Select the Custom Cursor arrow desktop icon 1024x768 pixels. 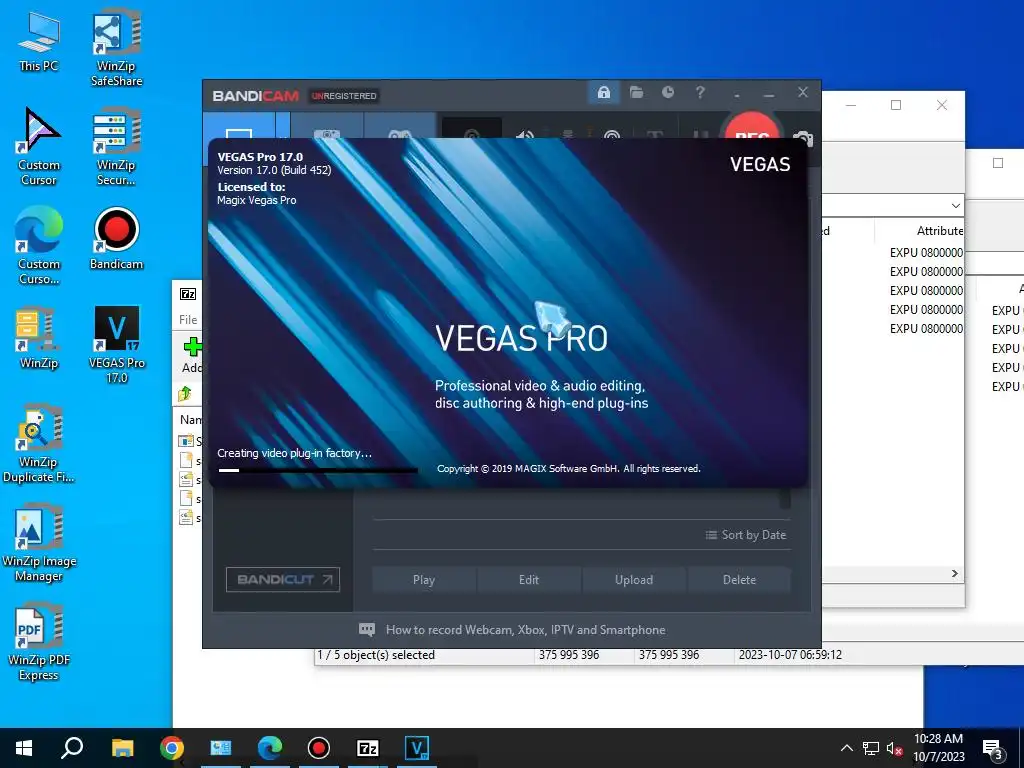coord(38,146)
